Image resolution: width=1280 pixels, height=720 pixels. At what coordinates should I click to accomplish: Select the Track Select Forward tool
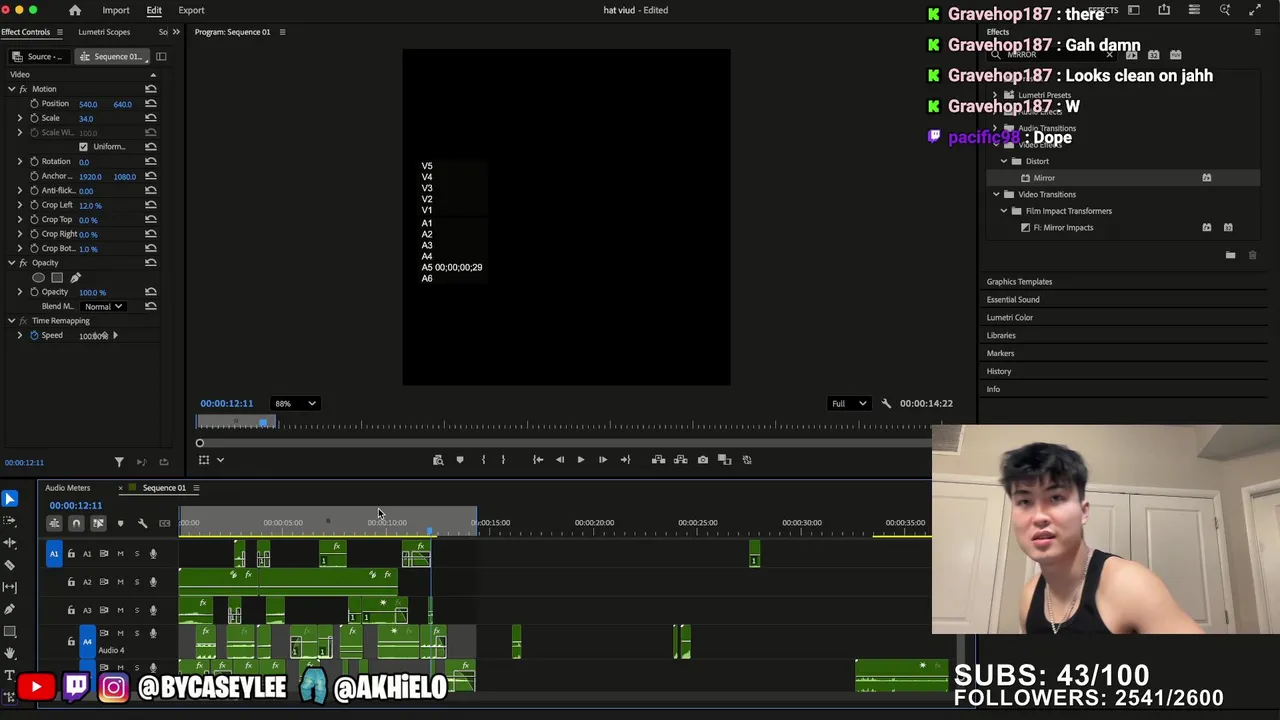tap(10, 520)
